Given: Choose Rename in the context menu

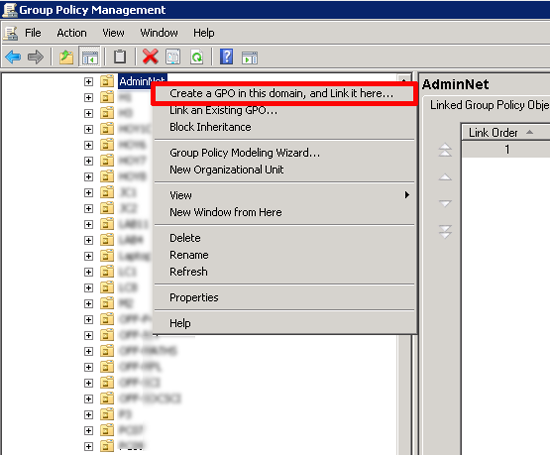Looking at the screenshot, I should point(284,255).
